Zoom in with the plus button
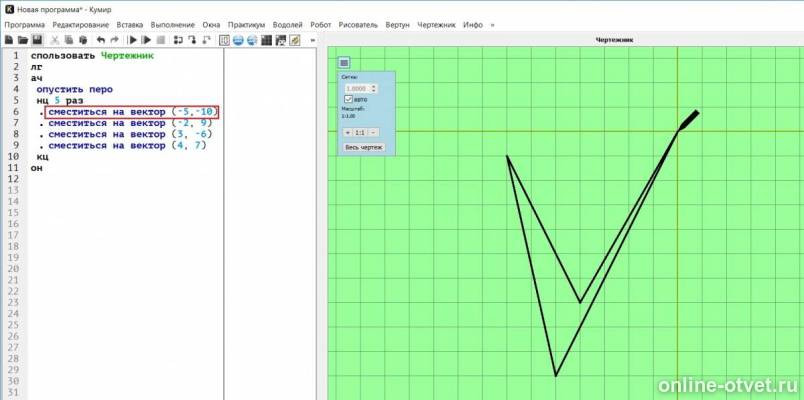 click(x=348, y=132)
